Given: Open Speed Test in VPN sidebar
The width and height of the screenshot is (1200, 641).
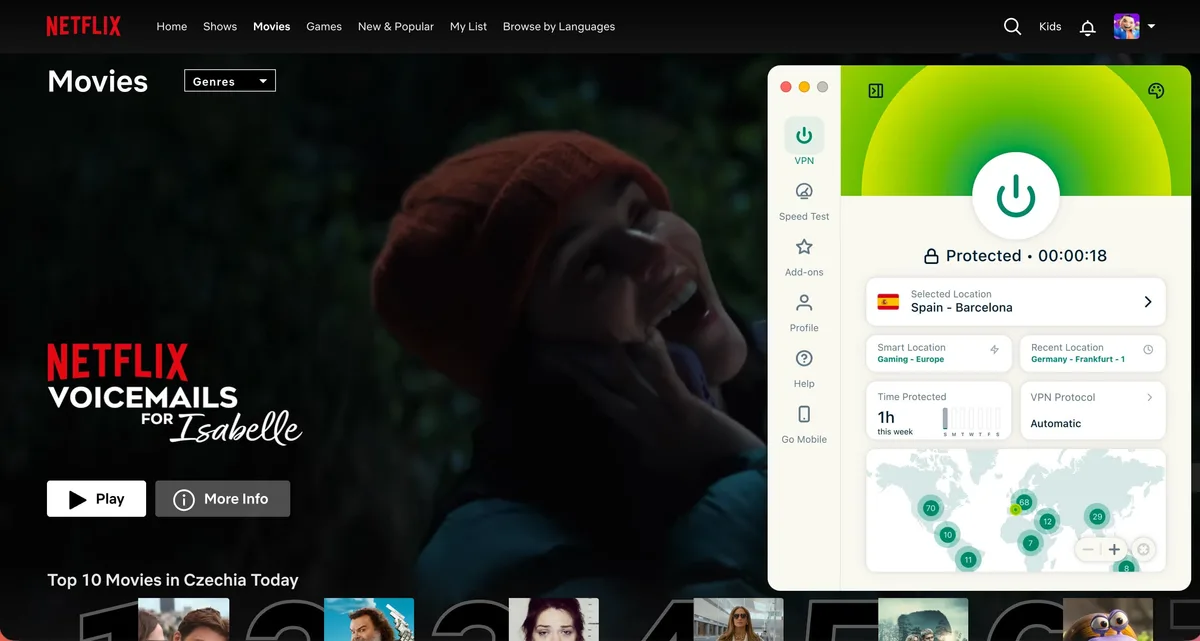Looking at the screenshot, I should (804, 199).
